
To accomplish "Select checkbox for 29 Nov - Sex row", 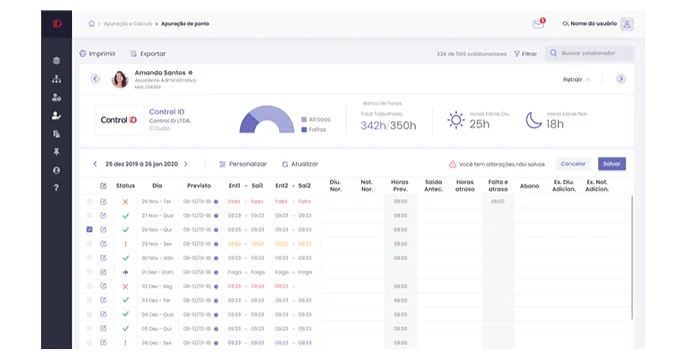I will pos(89,244).
